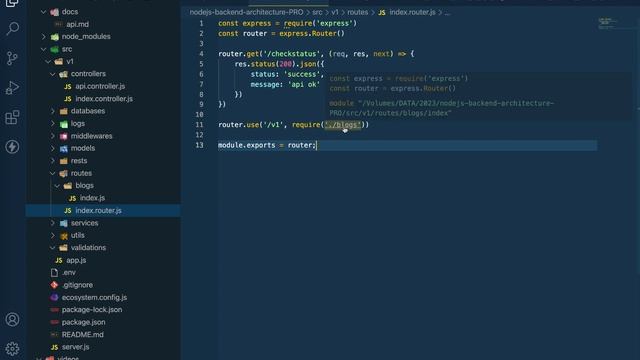Open README.md file

(x=82, y=334)
